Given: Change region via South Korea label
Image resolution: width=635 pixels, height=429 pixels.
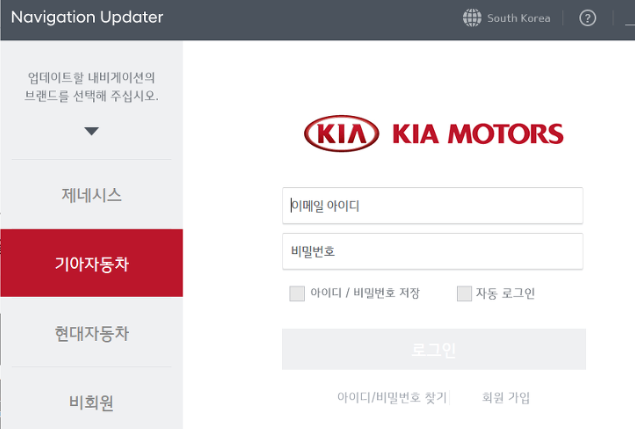Looking at the screenshot, I should click(x=518, y=18).
